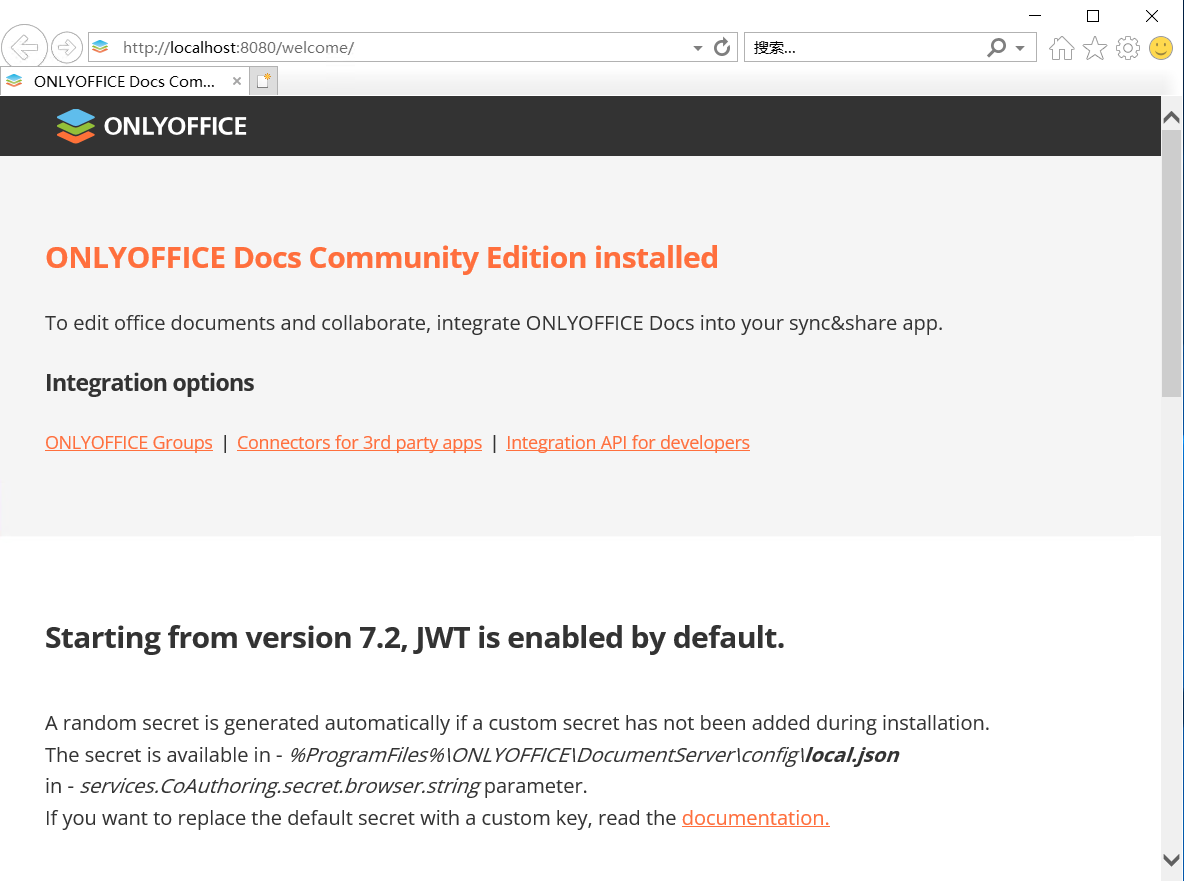Click the vertical scrollbar thumb
1184x881 pixels.
[1171, 263]
